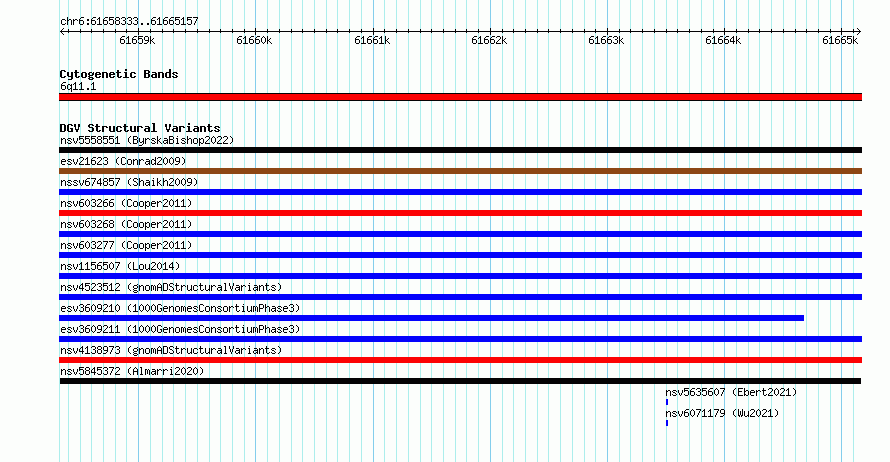Click the 6q11.1 band label

click(78, 86)
